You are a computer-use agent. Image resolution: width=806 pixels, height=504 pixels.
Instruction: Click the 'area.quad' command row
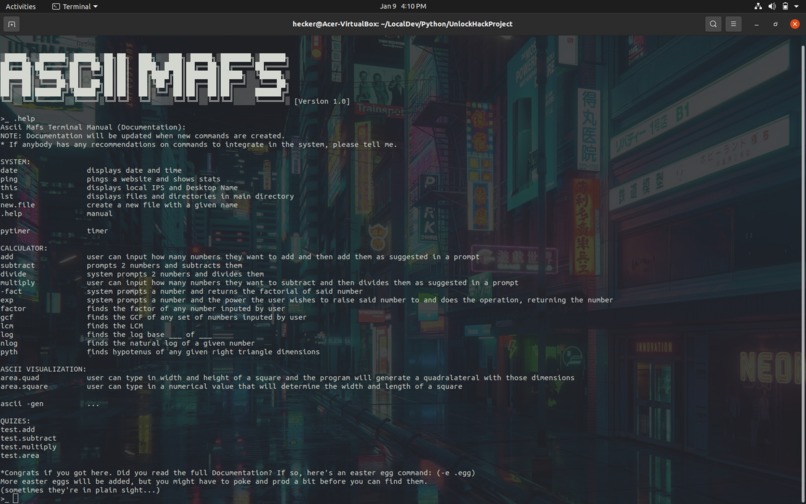coord(287,377)
